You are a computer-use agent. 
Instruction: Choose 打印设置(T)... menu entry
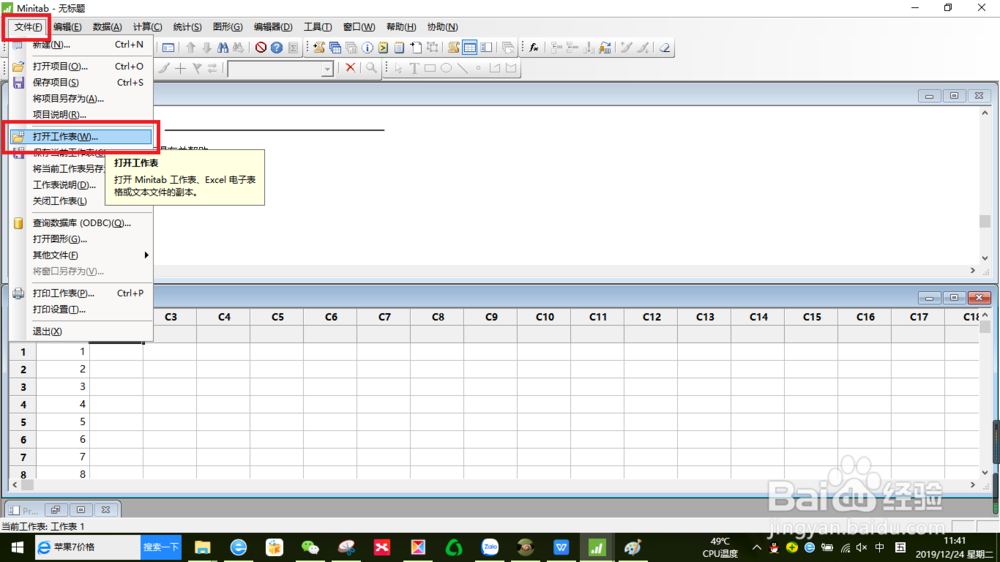coord(81,309)
